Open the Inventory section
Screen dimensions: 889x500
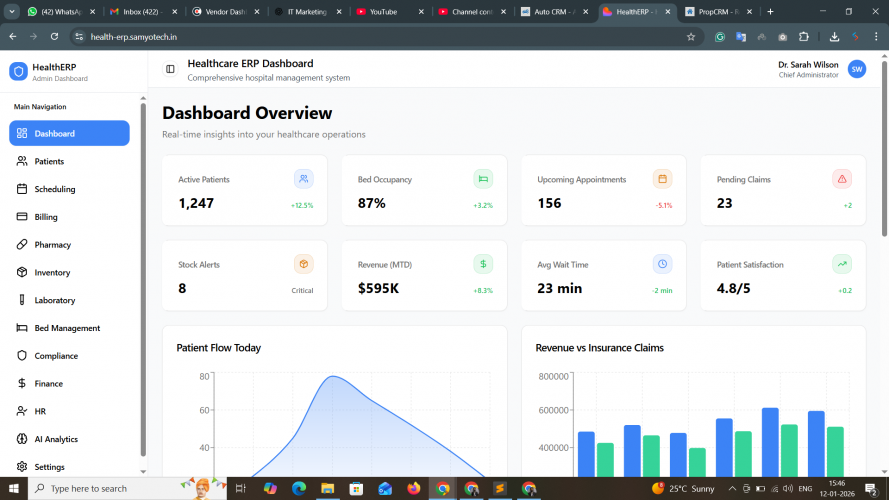(69, 272)
